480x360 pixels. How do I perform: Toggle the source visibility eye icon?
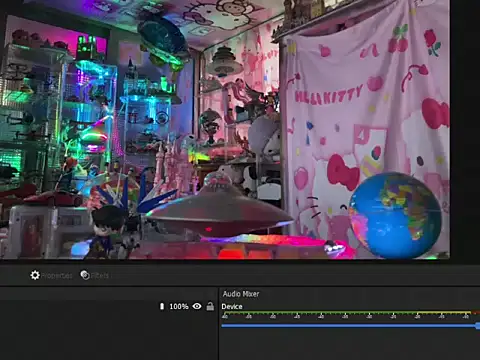(x=197, y=306)
